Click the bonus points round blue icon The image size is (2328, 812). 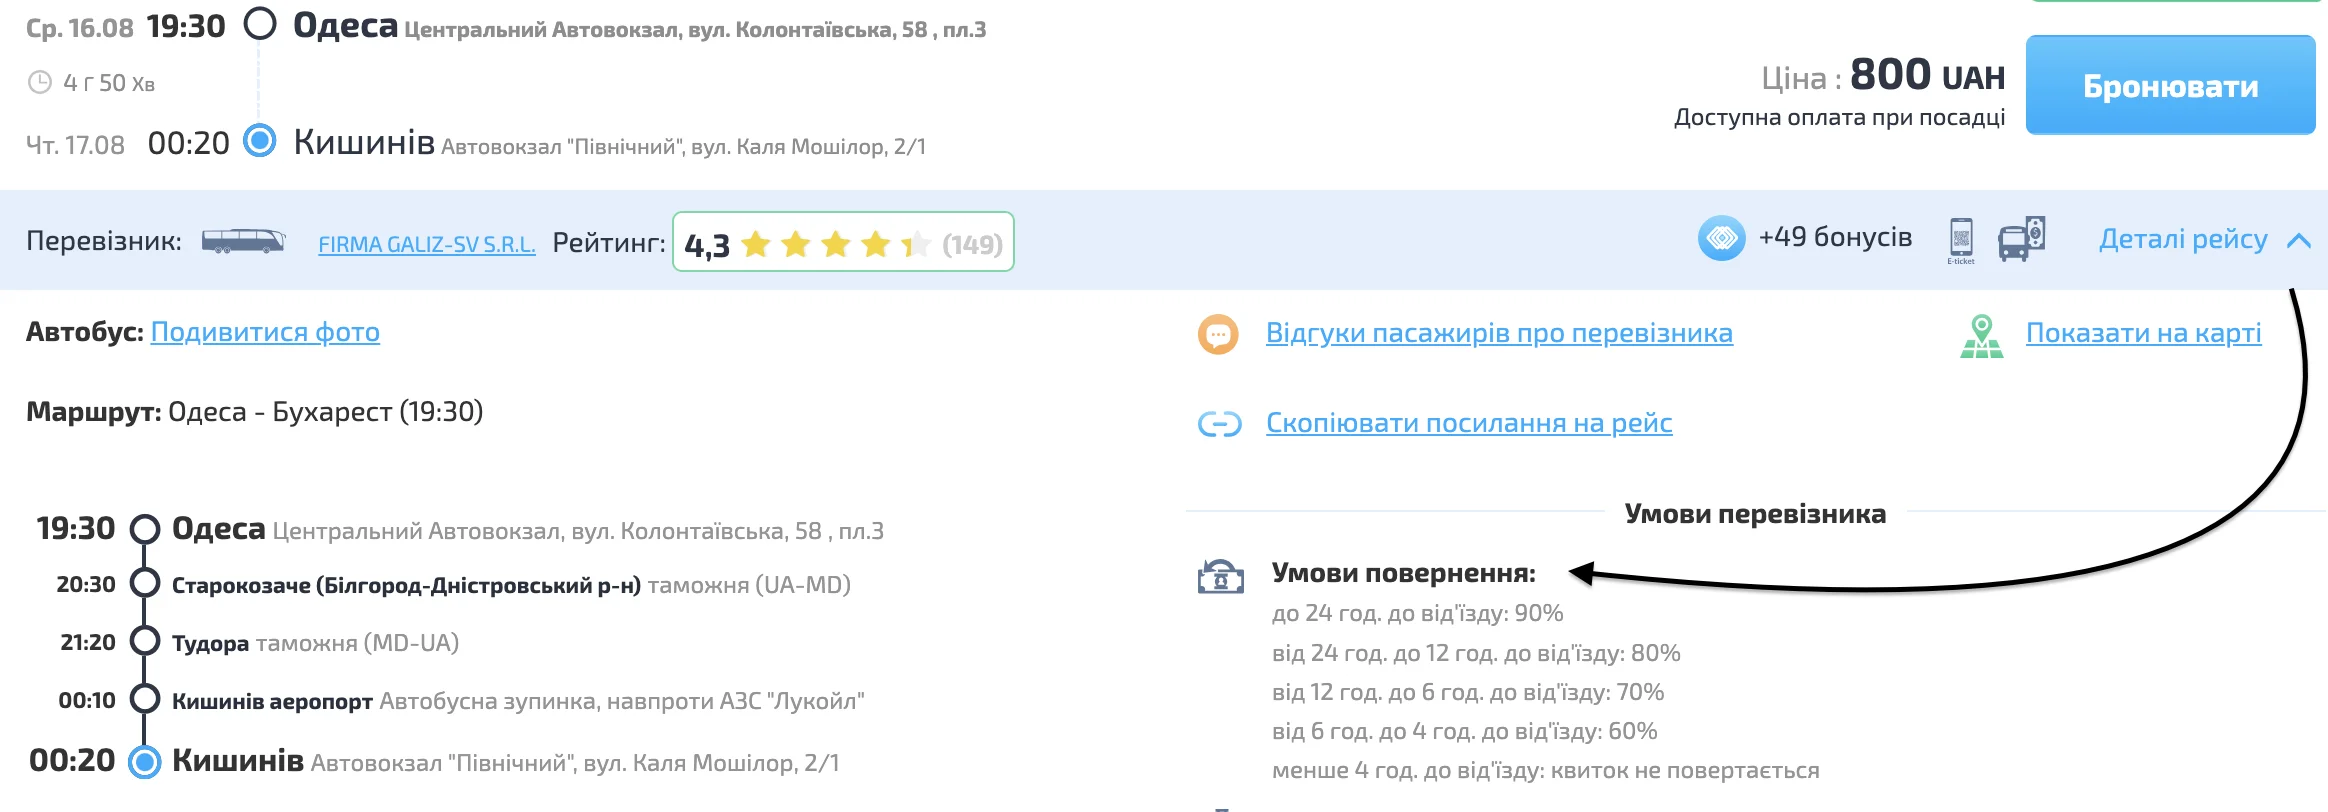tap(1721, 239)
